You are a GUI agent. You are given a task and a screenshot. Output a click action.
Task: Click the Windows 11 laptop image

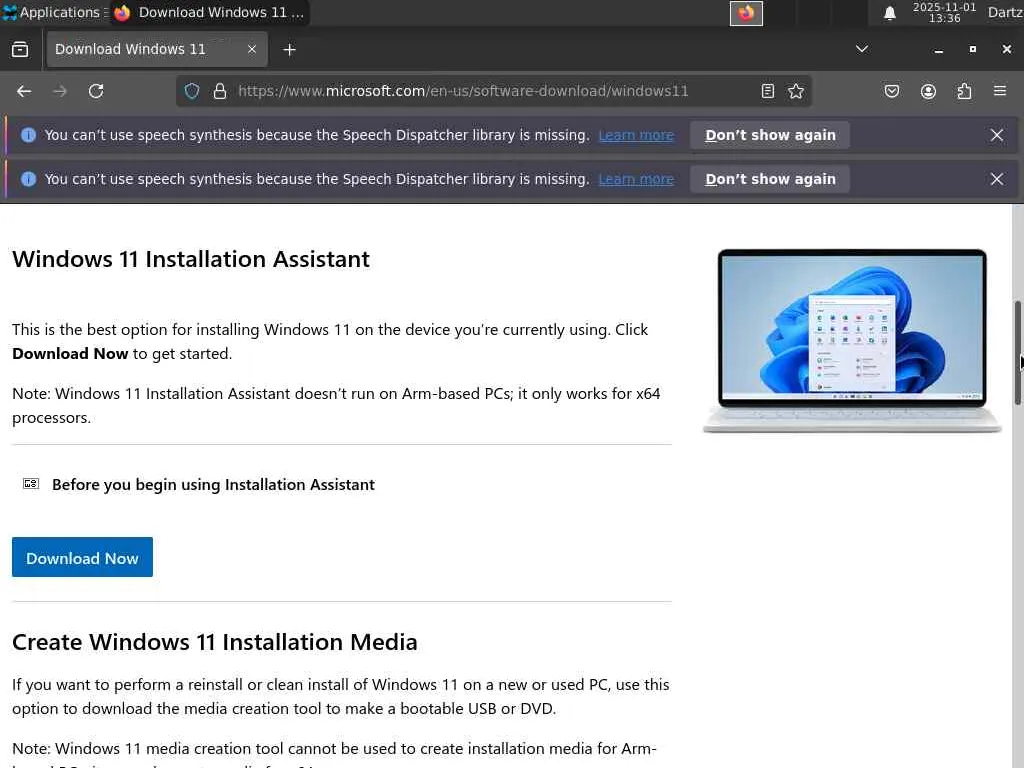pyautogui.click(x=852, y=340)
